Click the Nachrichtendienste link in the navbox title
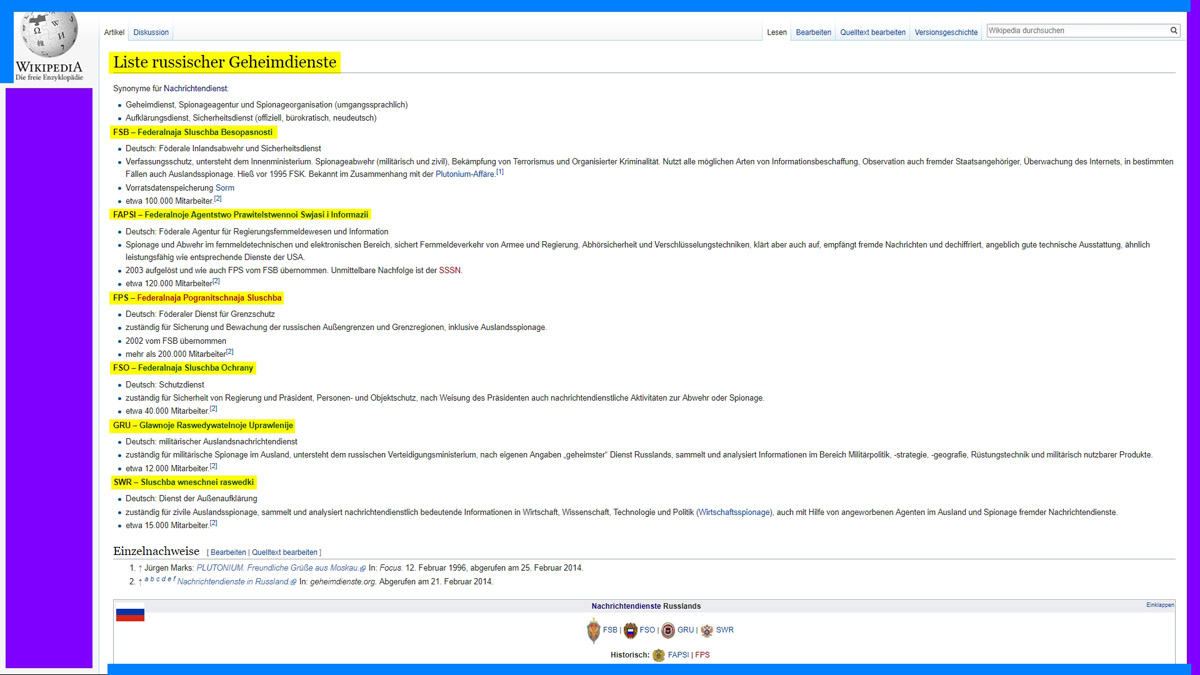The height and width of the screenshot is (675, 1200). pyautogui.click(x=625, y=606)
